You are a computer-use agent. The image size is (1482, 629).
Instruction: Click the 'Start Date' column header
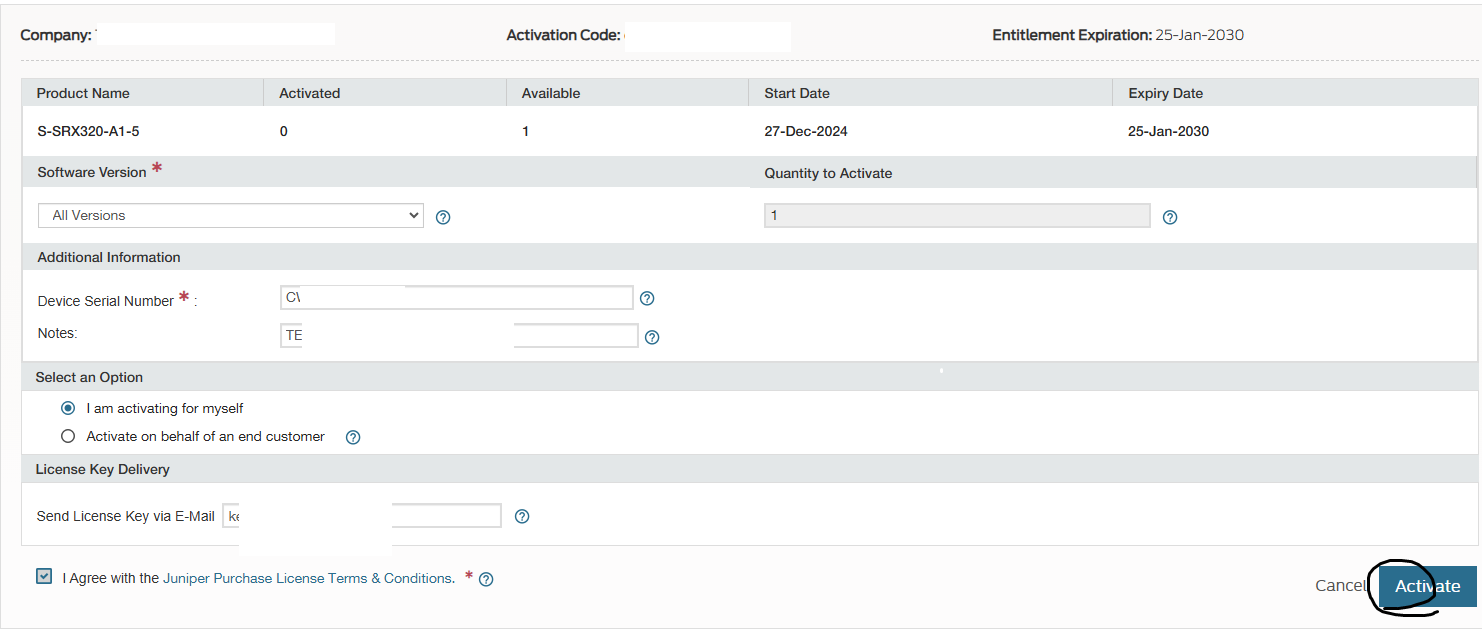click(797, 93)
